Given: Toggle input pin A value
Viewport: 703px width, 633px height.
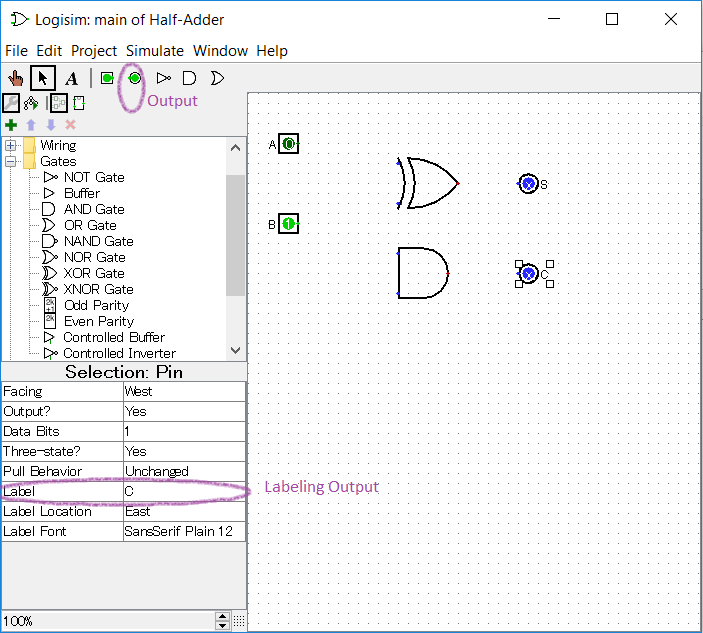Looking at the screenshot, I should pyautogui.click(x=289, y=144).
